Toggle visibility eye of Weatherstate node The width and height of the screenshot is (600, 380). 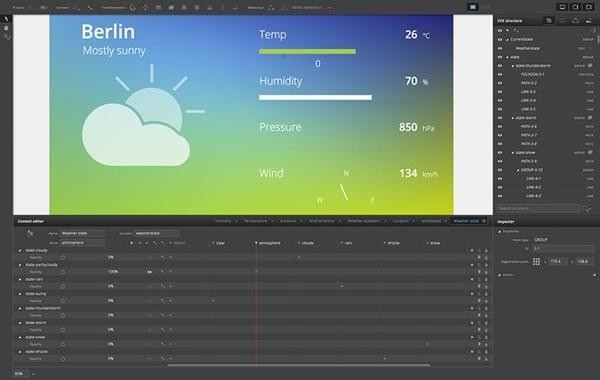coord(500,48)
